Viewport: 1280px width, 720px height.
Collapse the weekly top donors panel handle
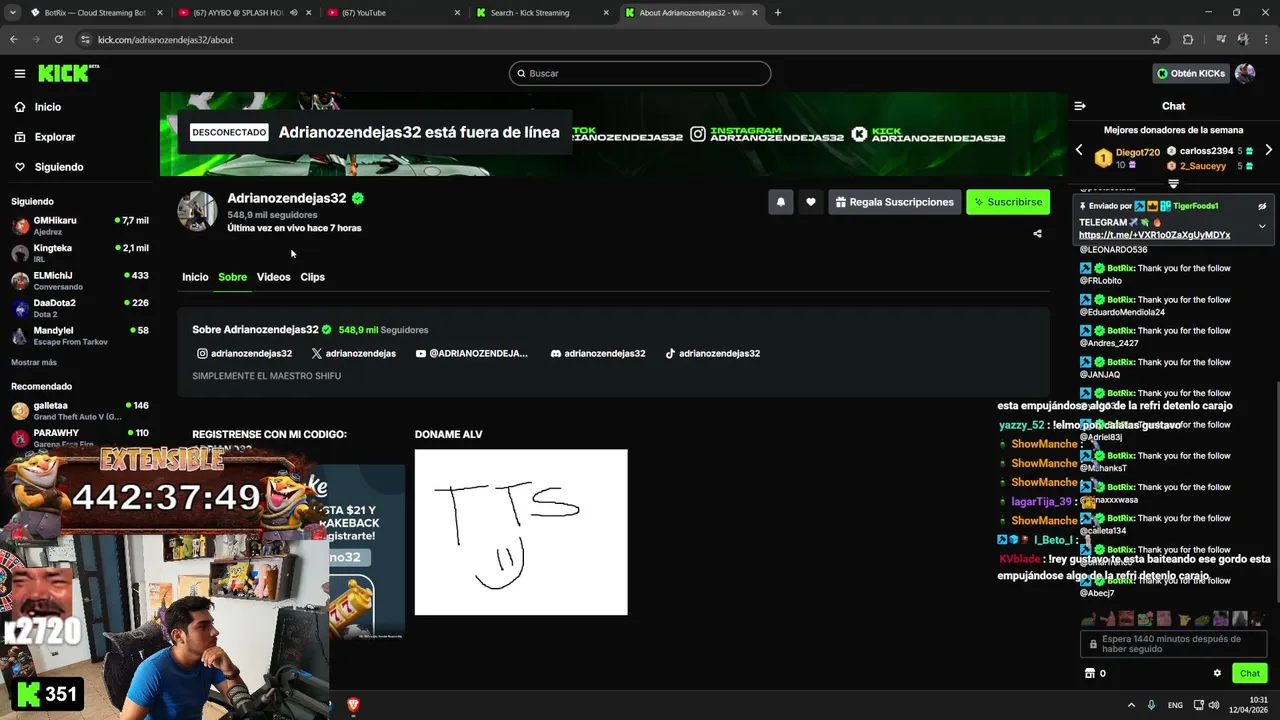click(x=1173, y=184)
